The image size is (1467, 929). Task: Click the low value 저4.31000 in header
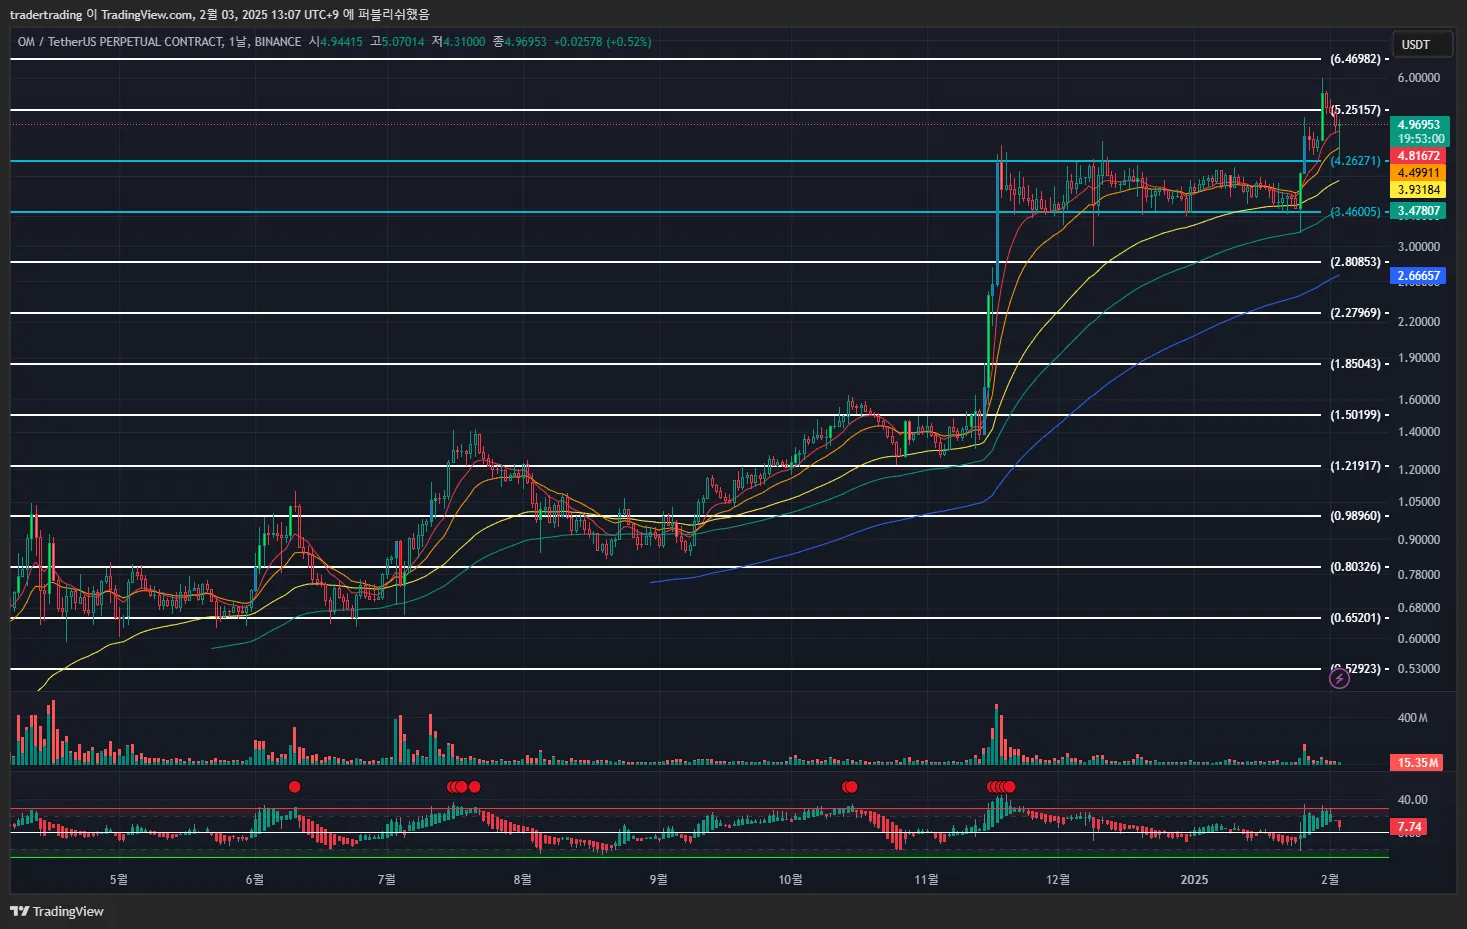tap(458, 42)
